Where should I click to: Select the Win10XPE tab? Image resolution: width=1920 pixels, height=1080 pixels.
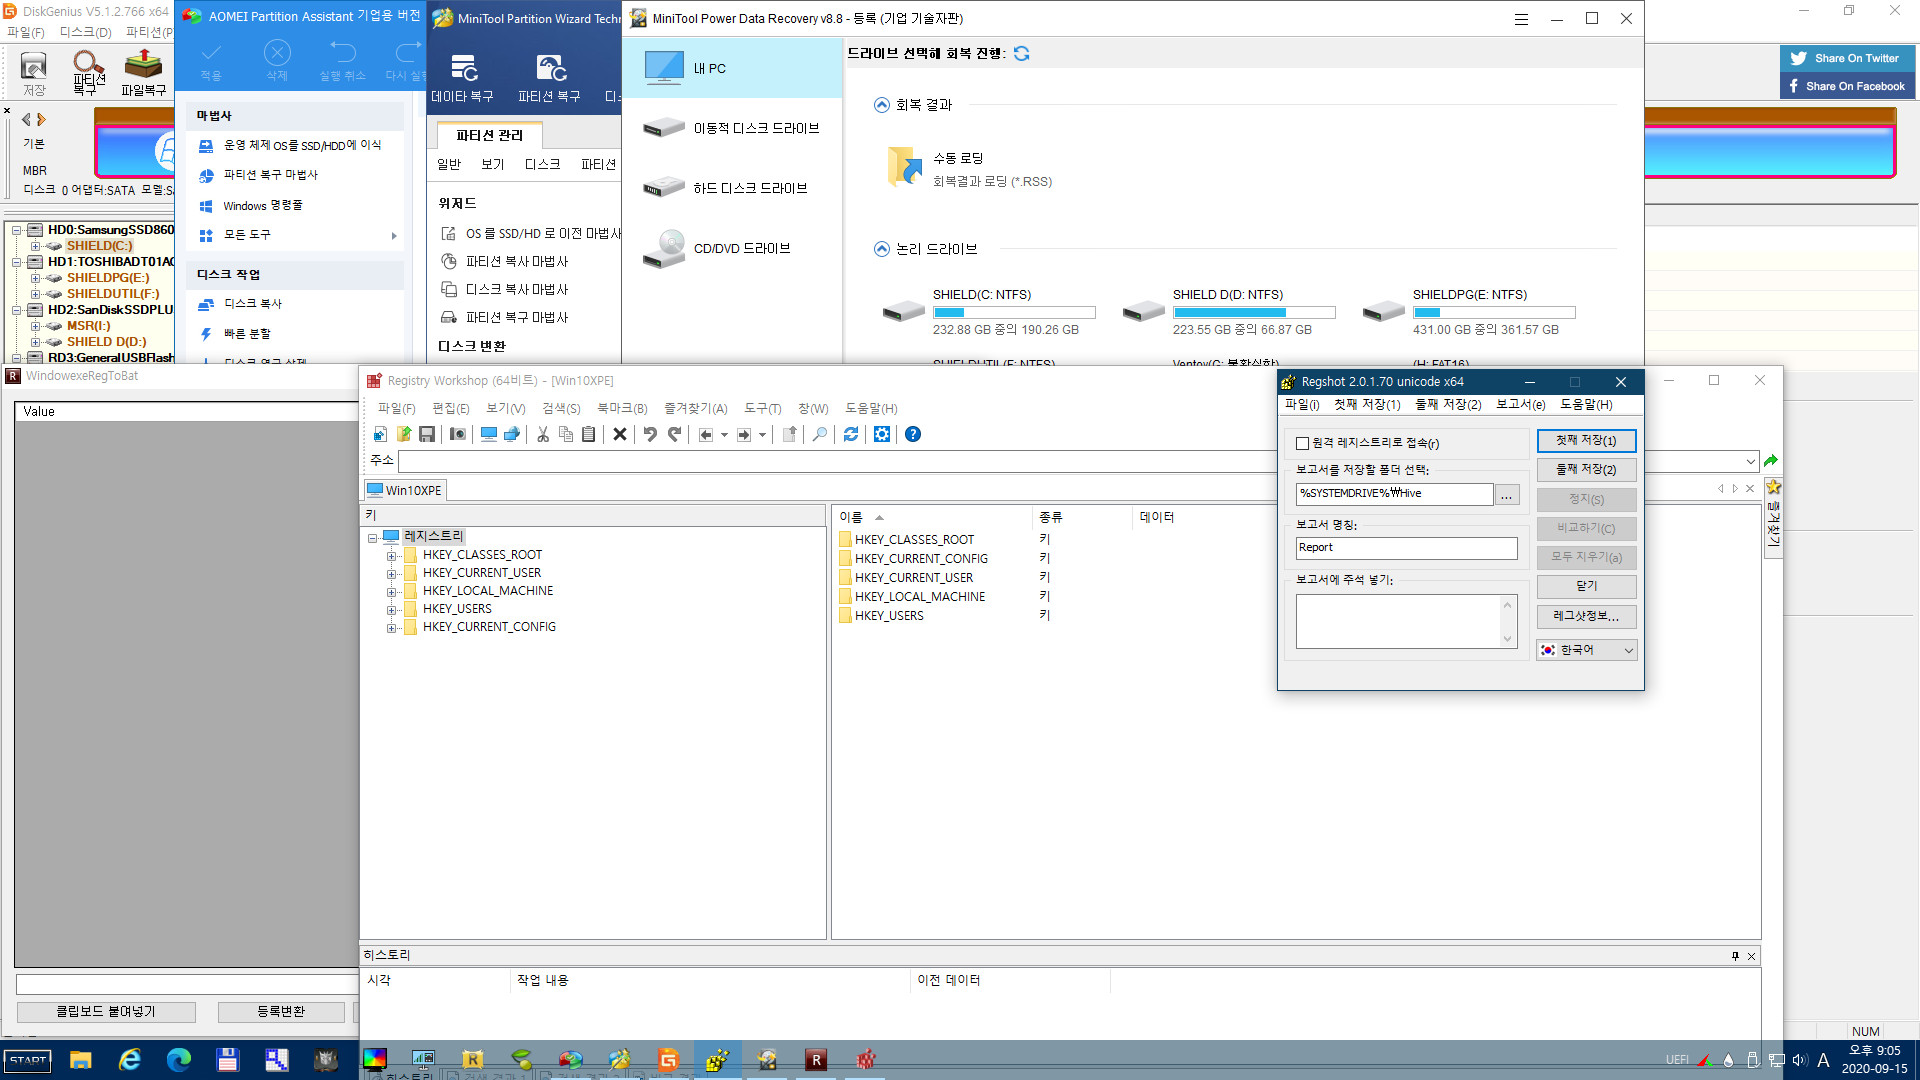click(x=405, y=490)
